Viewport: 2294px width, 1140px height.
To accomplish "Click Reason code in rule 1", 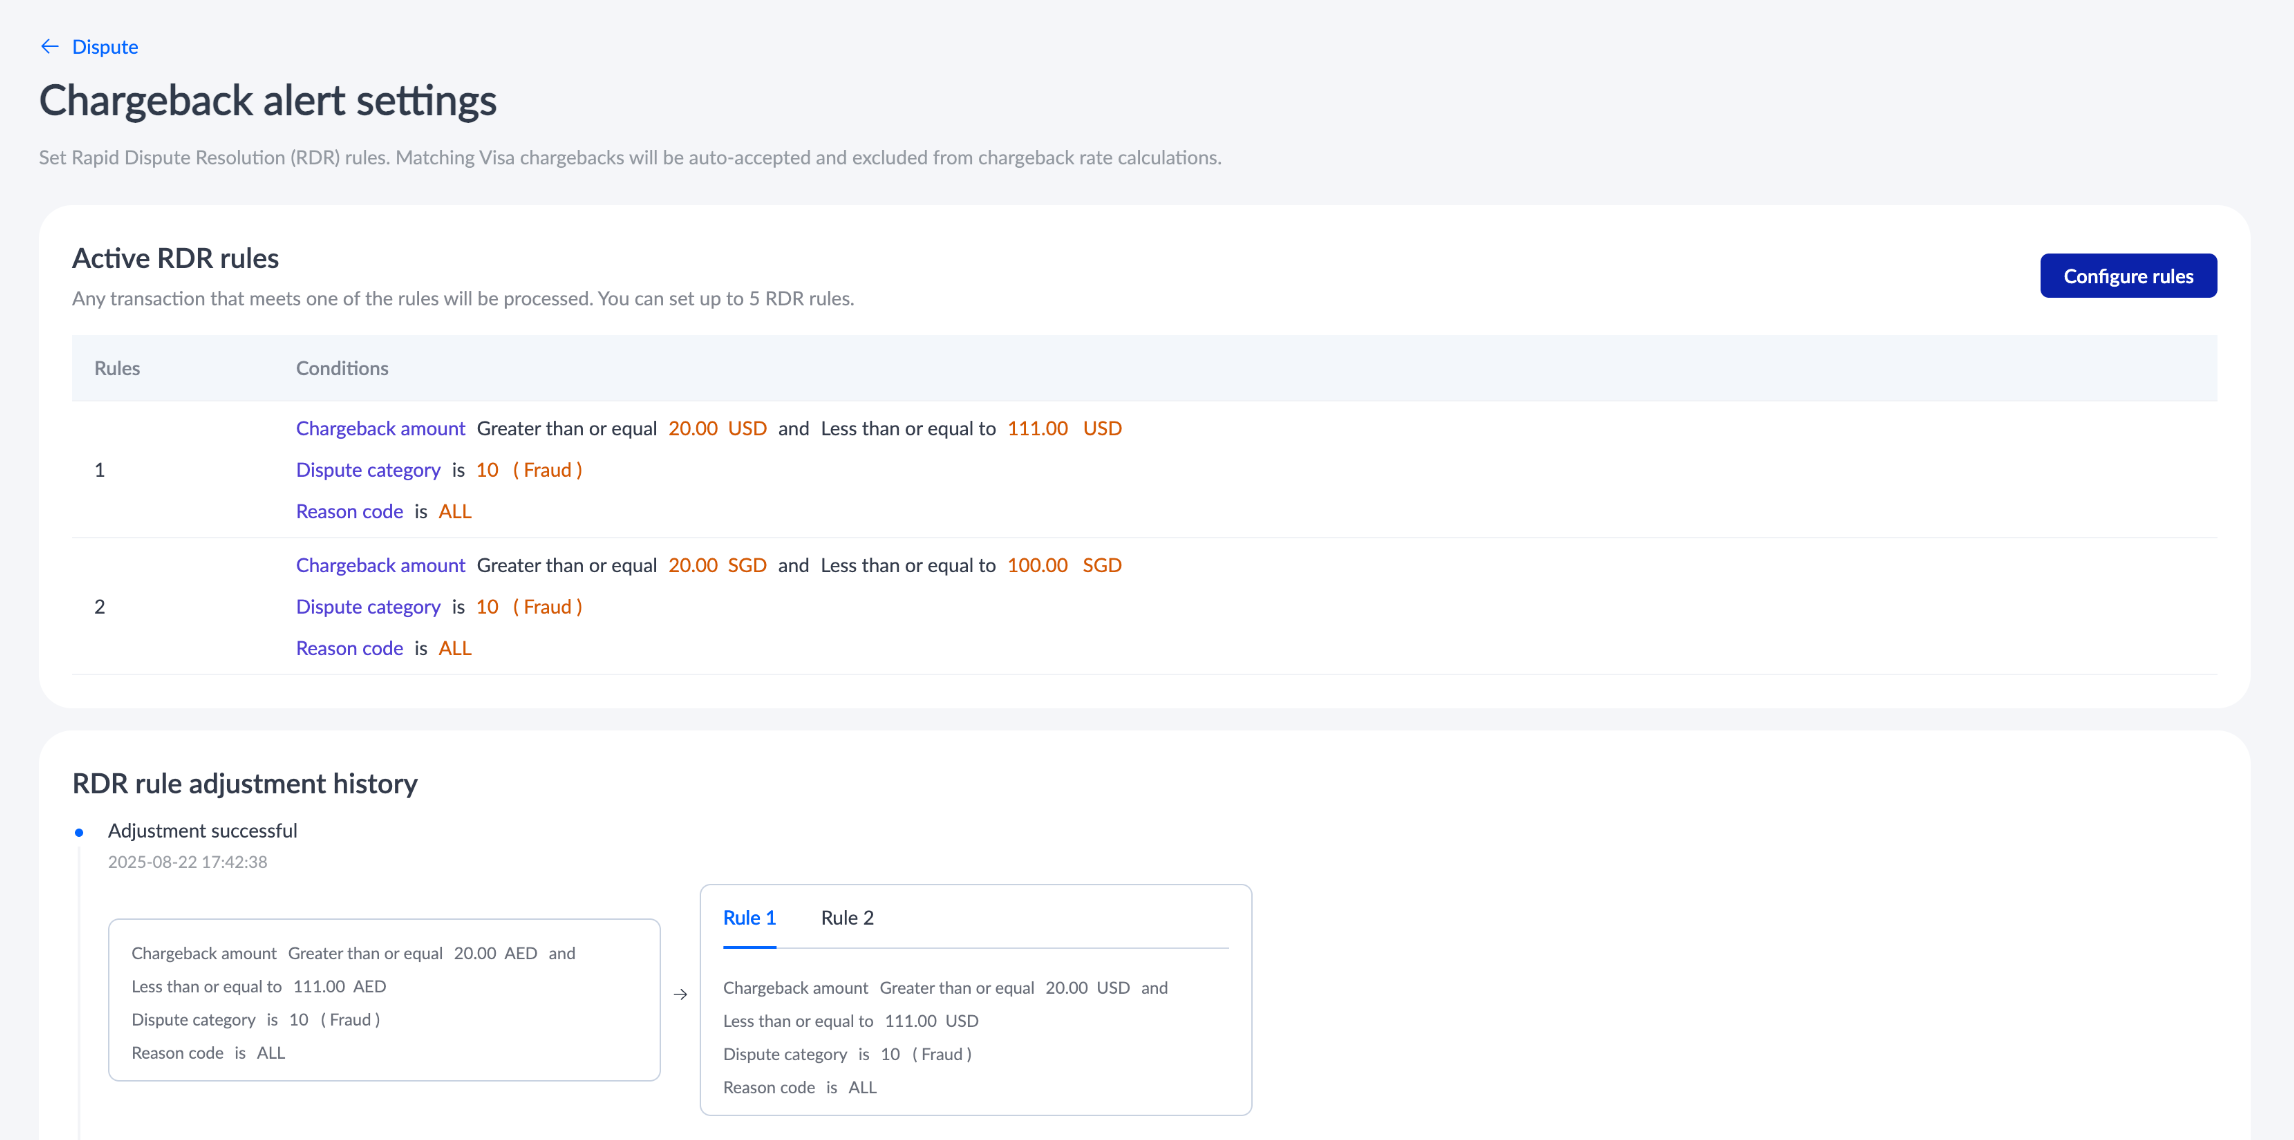I will pyautogui.click(x=349, y=511).
